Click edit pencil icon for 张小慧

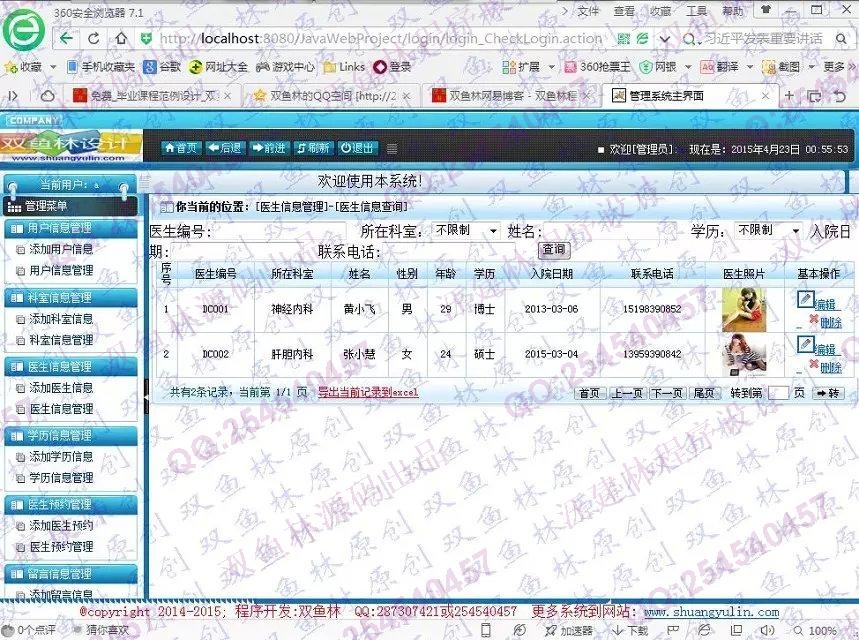[805, 344]
